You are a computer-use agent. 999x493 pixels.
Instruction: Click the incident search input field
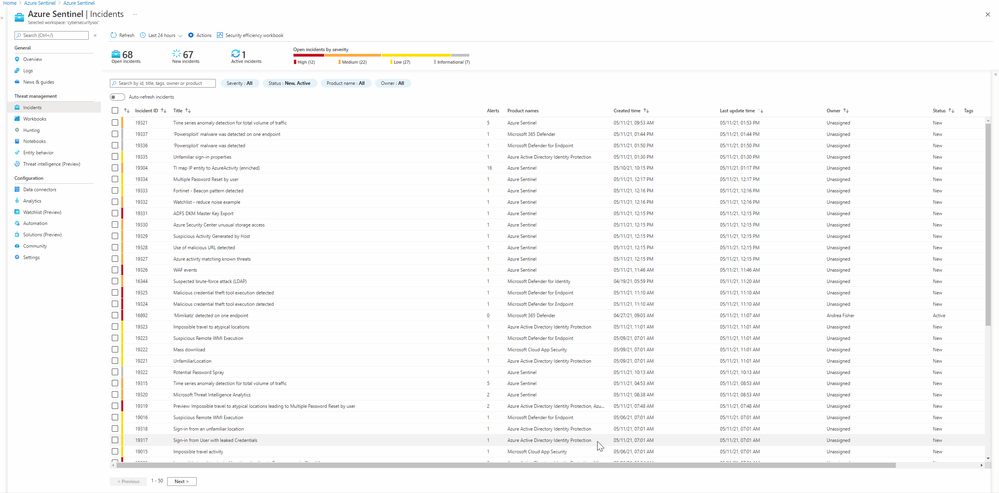pyautogui.click(x=162, y=83)
